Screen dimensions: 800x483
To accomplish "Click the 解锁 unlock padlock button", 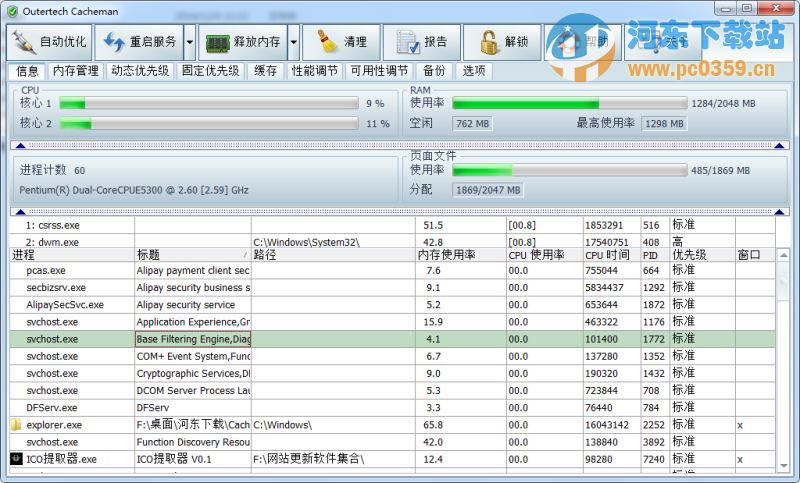I will pyautogui.click(x=503, y=42).
